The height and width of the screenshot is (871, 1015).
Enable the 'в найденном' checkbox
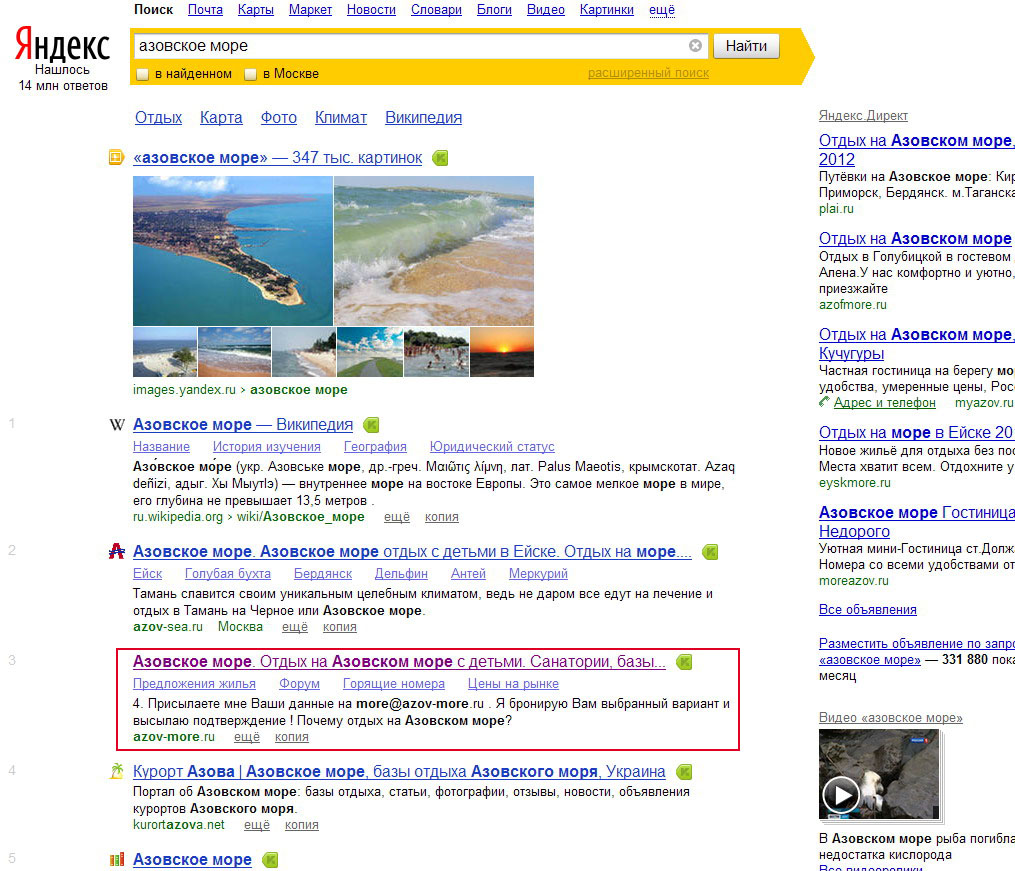tap(142, 74)
